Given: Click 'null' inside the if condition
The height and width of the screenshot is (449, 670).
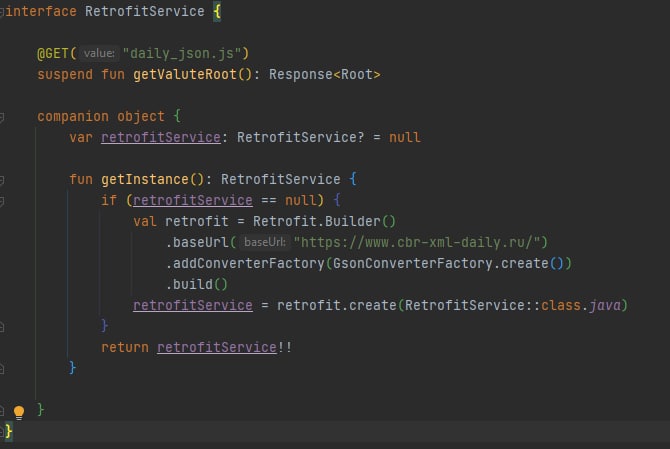Looking at the screenshot, I should [301, 200].
